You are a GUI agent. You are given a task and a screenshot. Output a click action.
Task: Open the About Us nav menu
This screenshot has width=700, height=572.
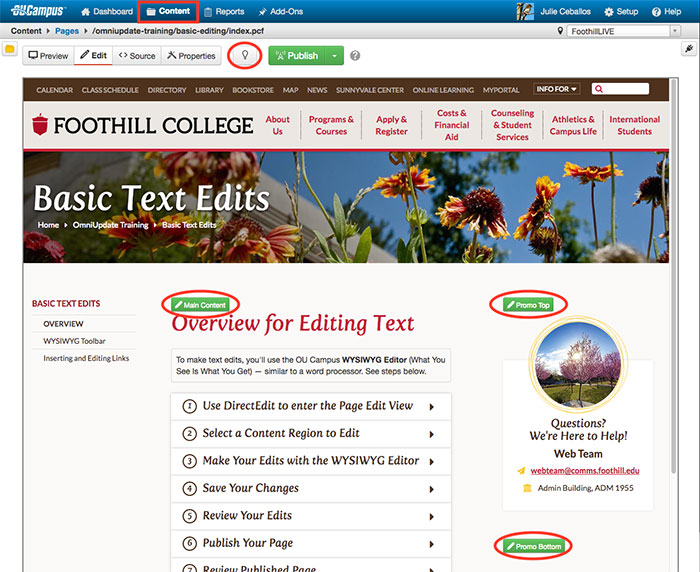pos(277,125)
